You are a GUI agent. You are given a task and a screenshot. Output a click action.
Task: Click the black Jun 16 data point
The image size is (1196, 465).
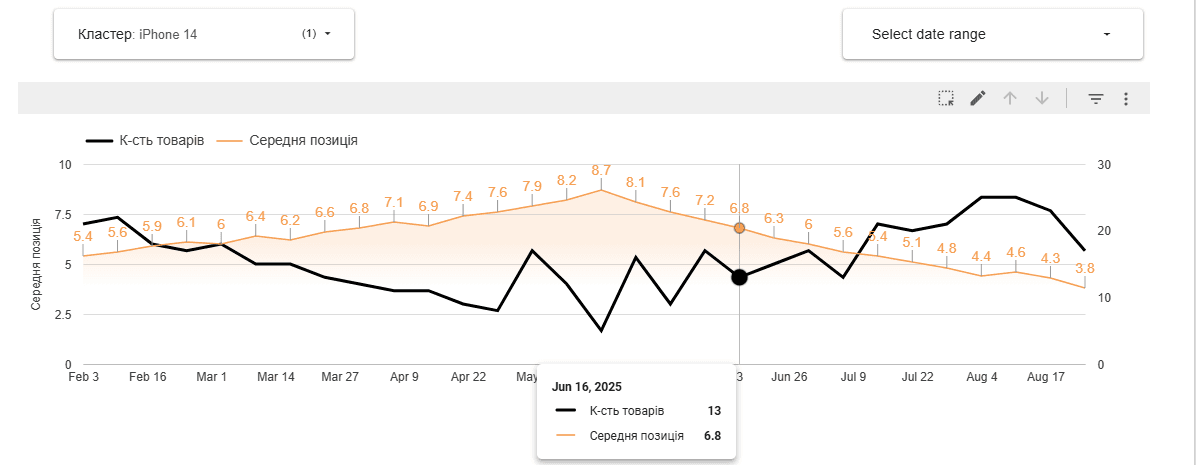click(739, 277)
